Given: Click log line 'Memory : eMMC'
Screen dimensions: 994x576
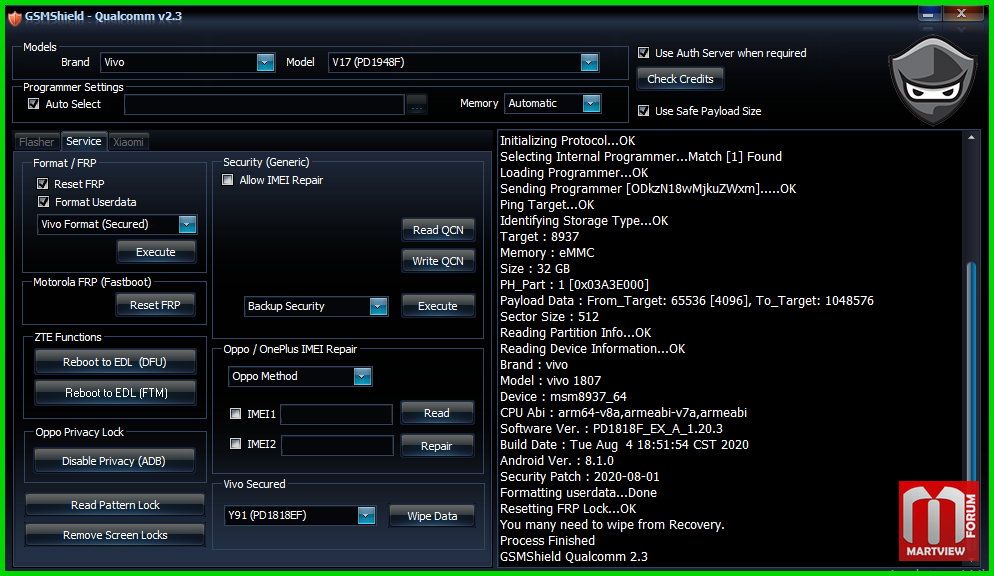Looking at the screenshot, I should 547,252.
